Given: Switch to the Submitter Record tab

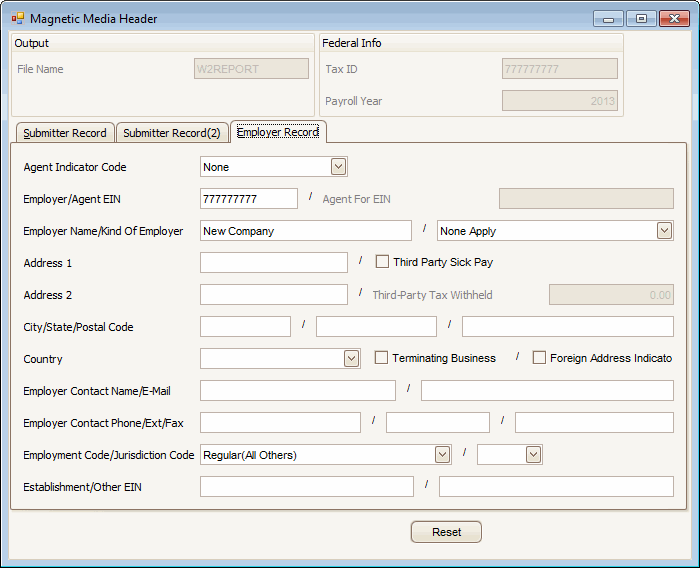Looking at the screenshot, I should (x=65, y=133).
